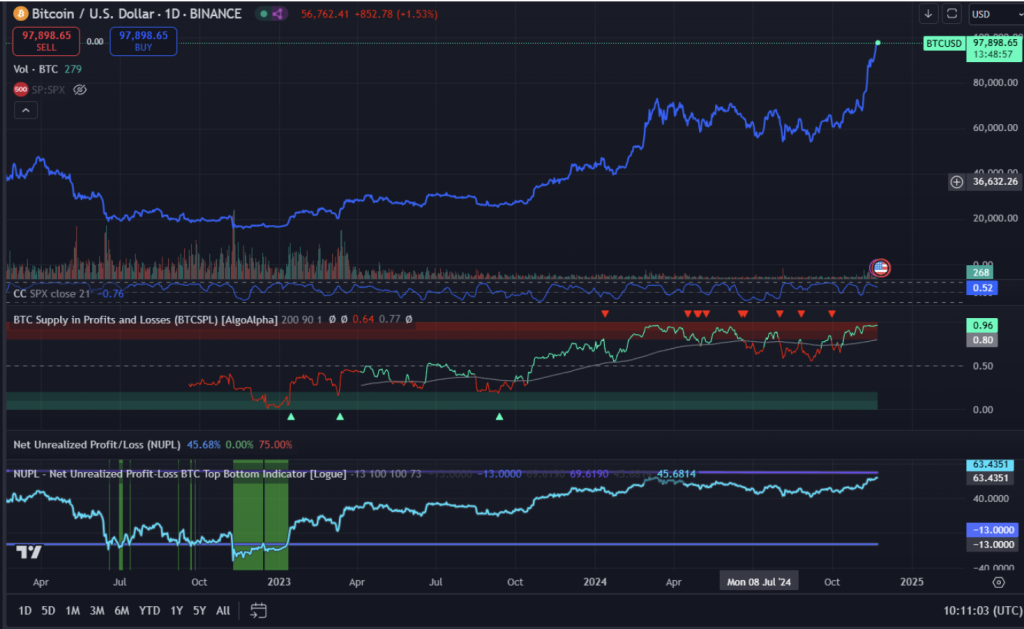Click the TradingView logo on the chart

pos(29,552)
